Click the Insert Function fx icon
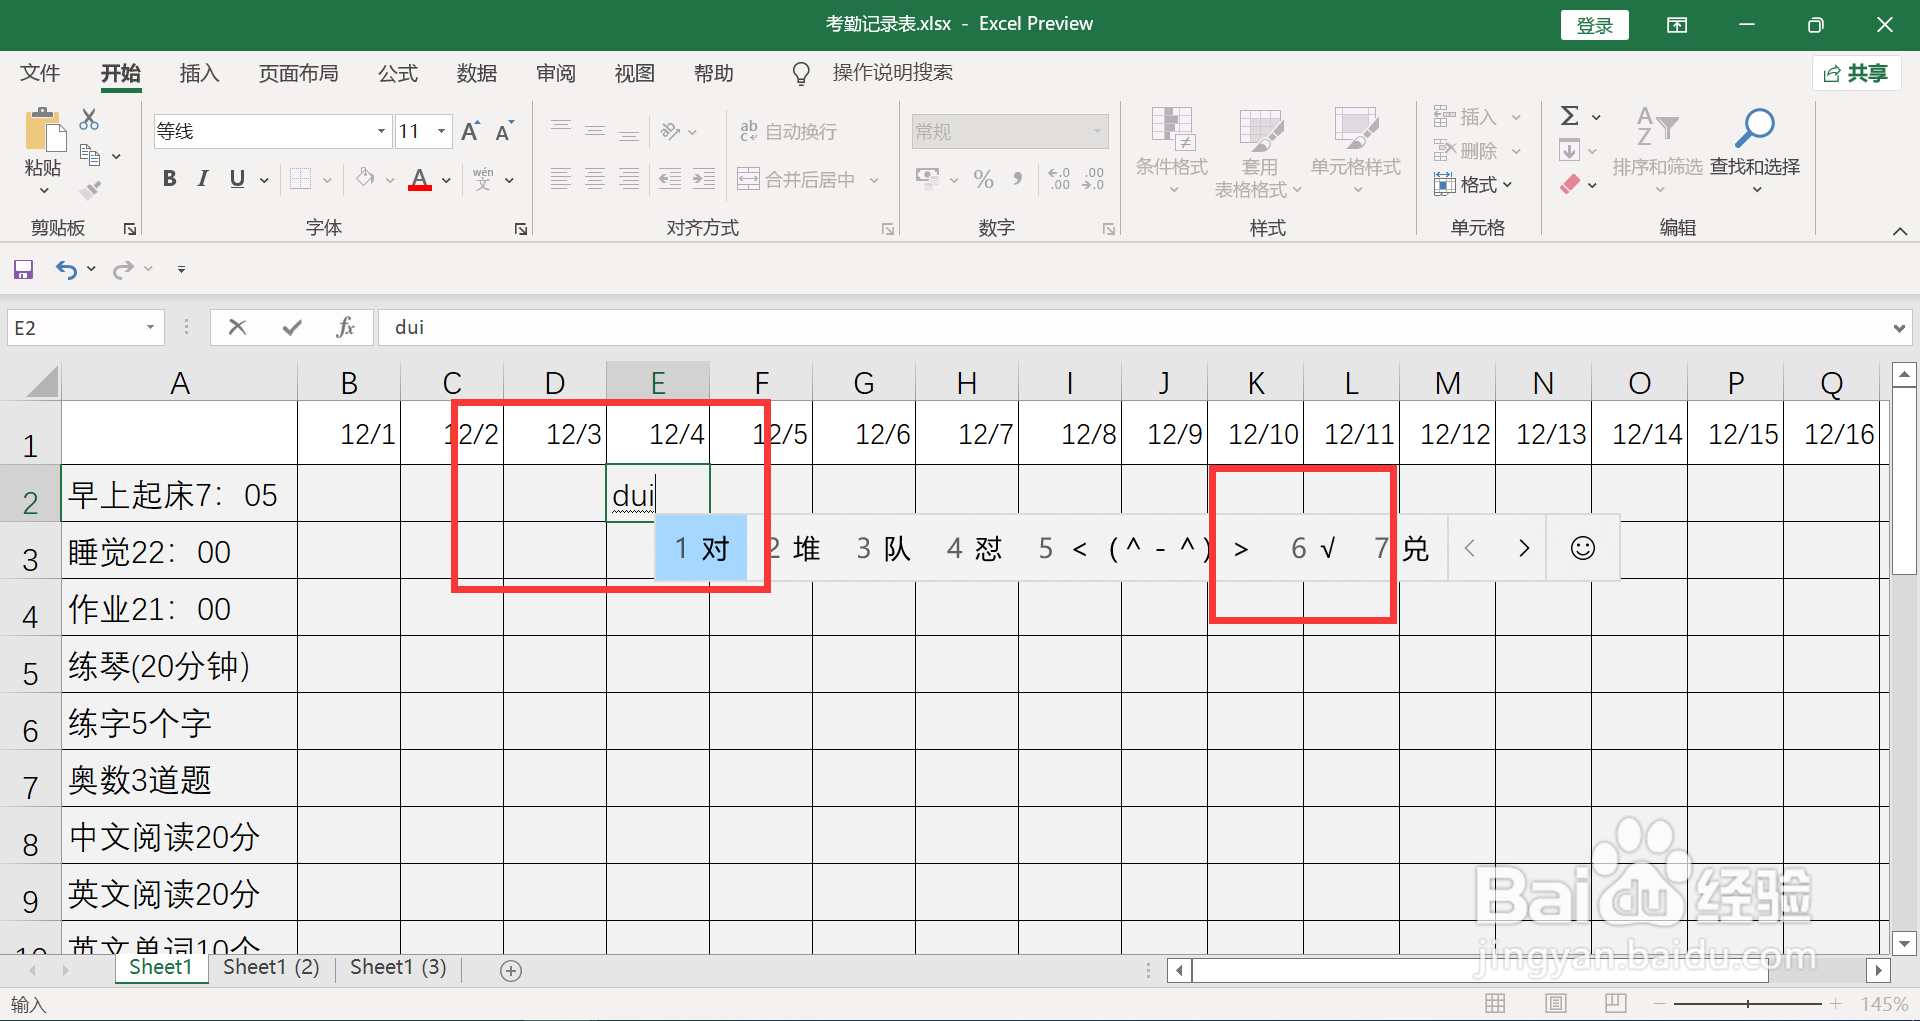The height and width of the screenshot is (1021, 1920). (x=346, y=327)
